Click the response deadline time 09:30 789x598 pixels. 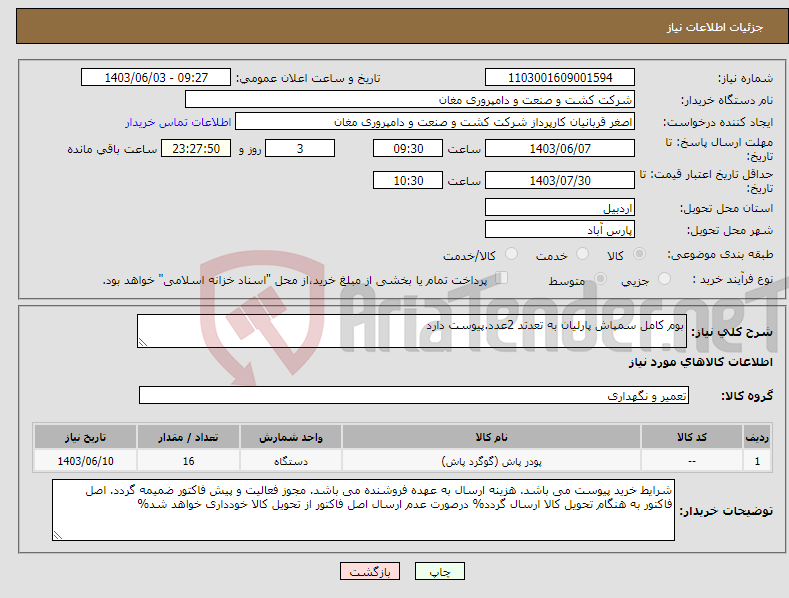408,148
